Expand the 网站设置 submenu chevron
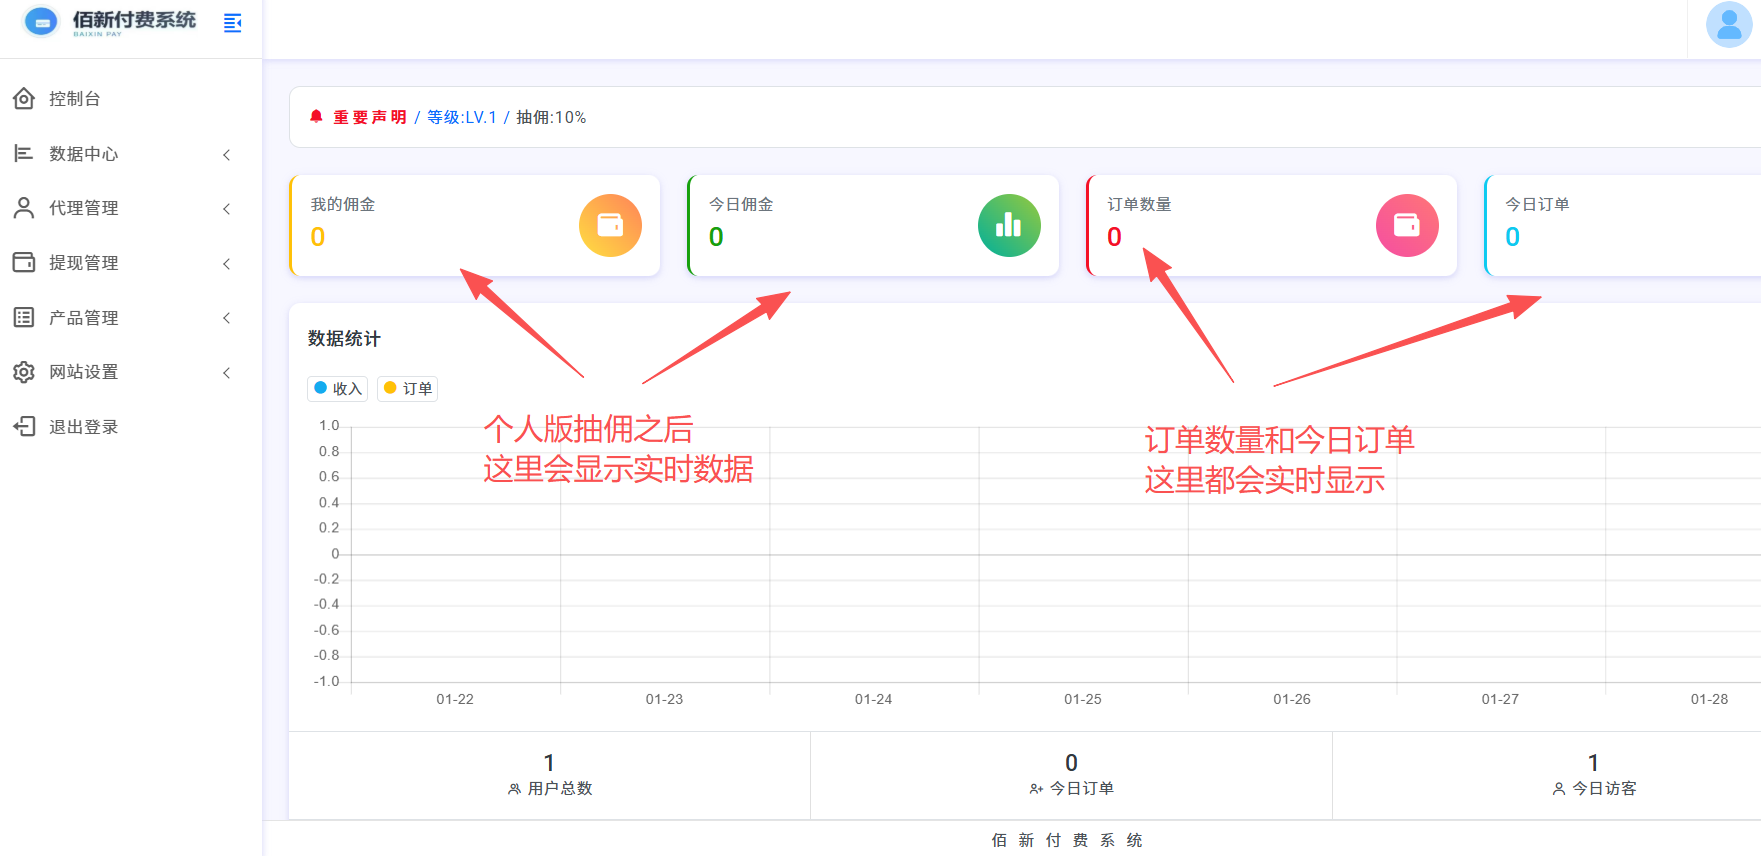 (x=227, y=373)
